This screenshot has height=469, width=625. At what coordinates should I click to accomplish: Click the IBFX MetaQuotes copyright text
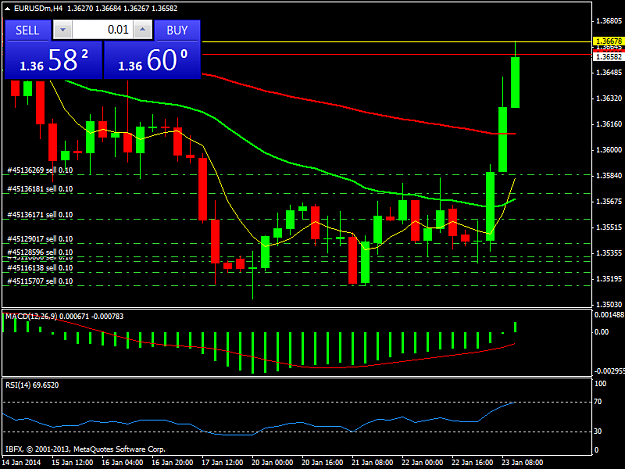pyautogui.click(x=85, y=449)
